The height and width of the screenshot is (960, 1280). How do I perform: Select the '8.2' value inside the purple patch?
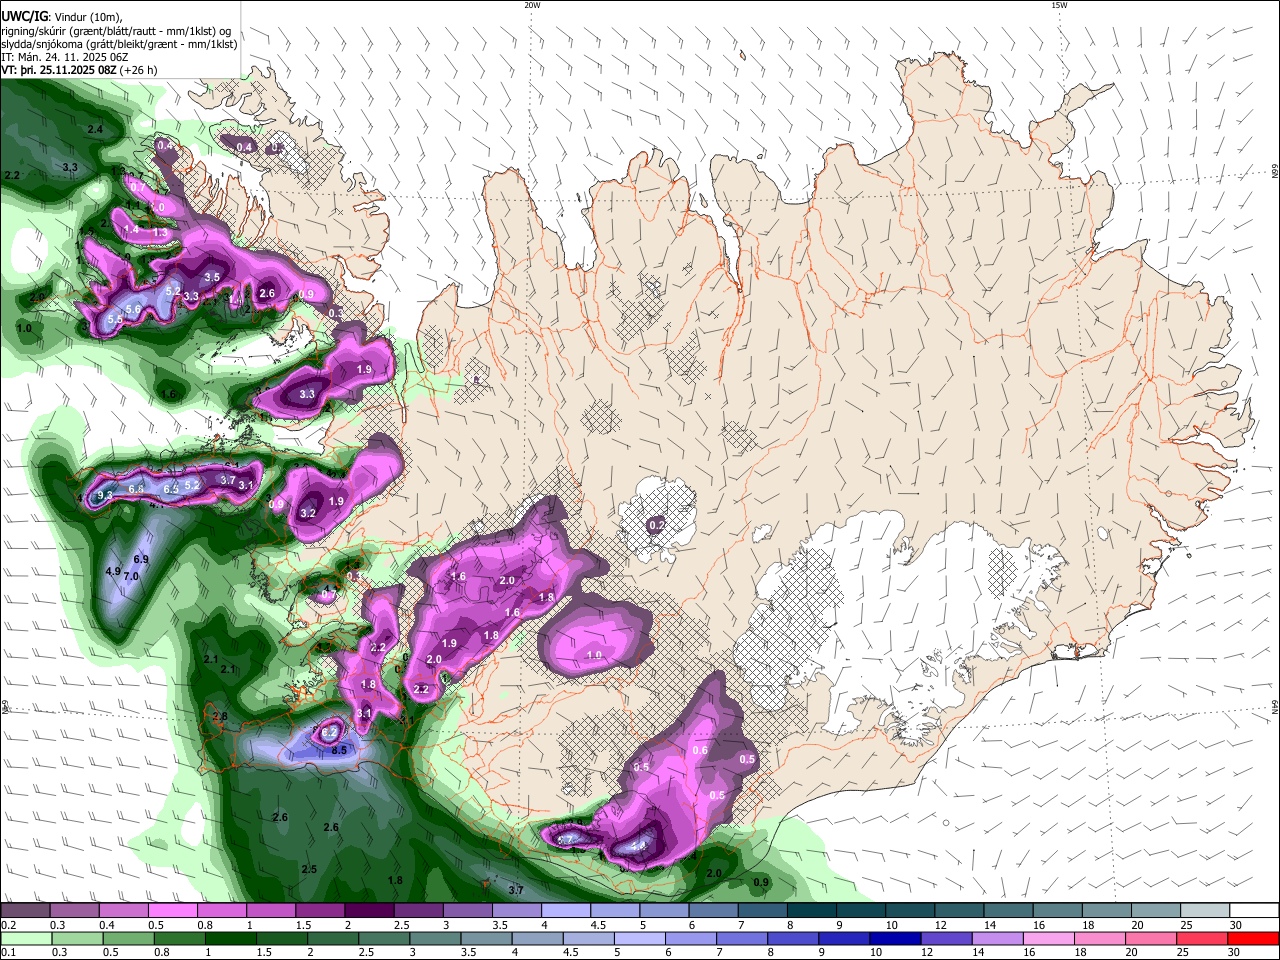pyautogui.click(x=329, y=732)
